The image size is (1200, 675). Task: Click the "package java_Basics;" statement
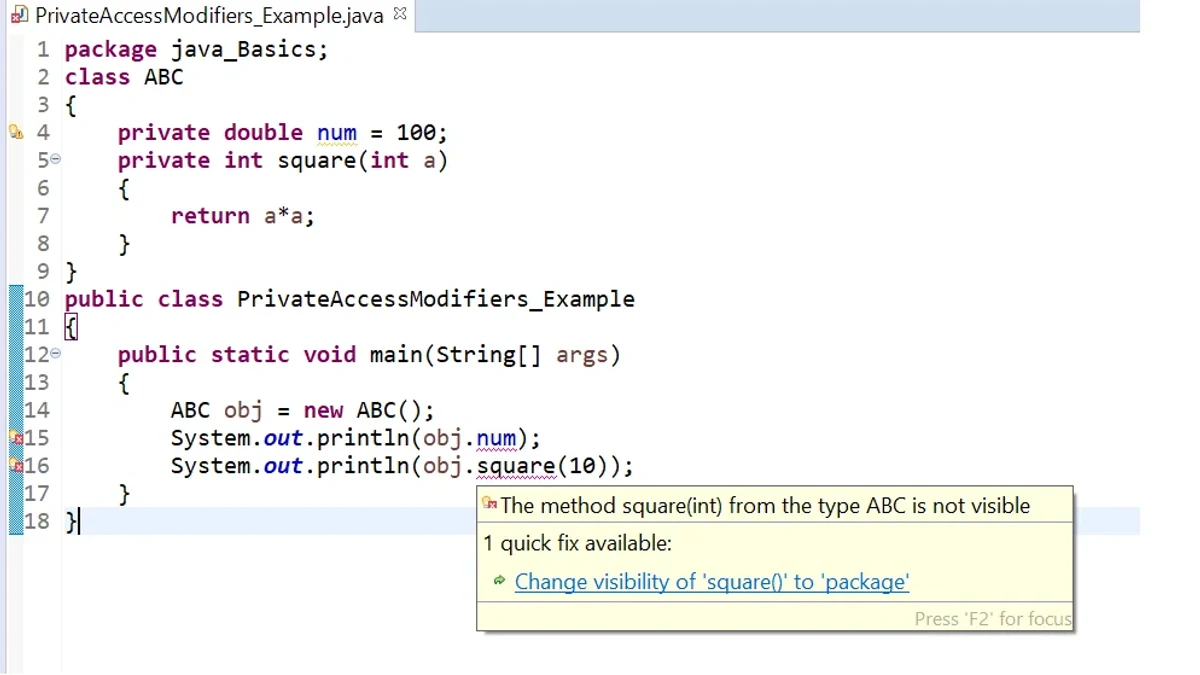tap(196, 50)
